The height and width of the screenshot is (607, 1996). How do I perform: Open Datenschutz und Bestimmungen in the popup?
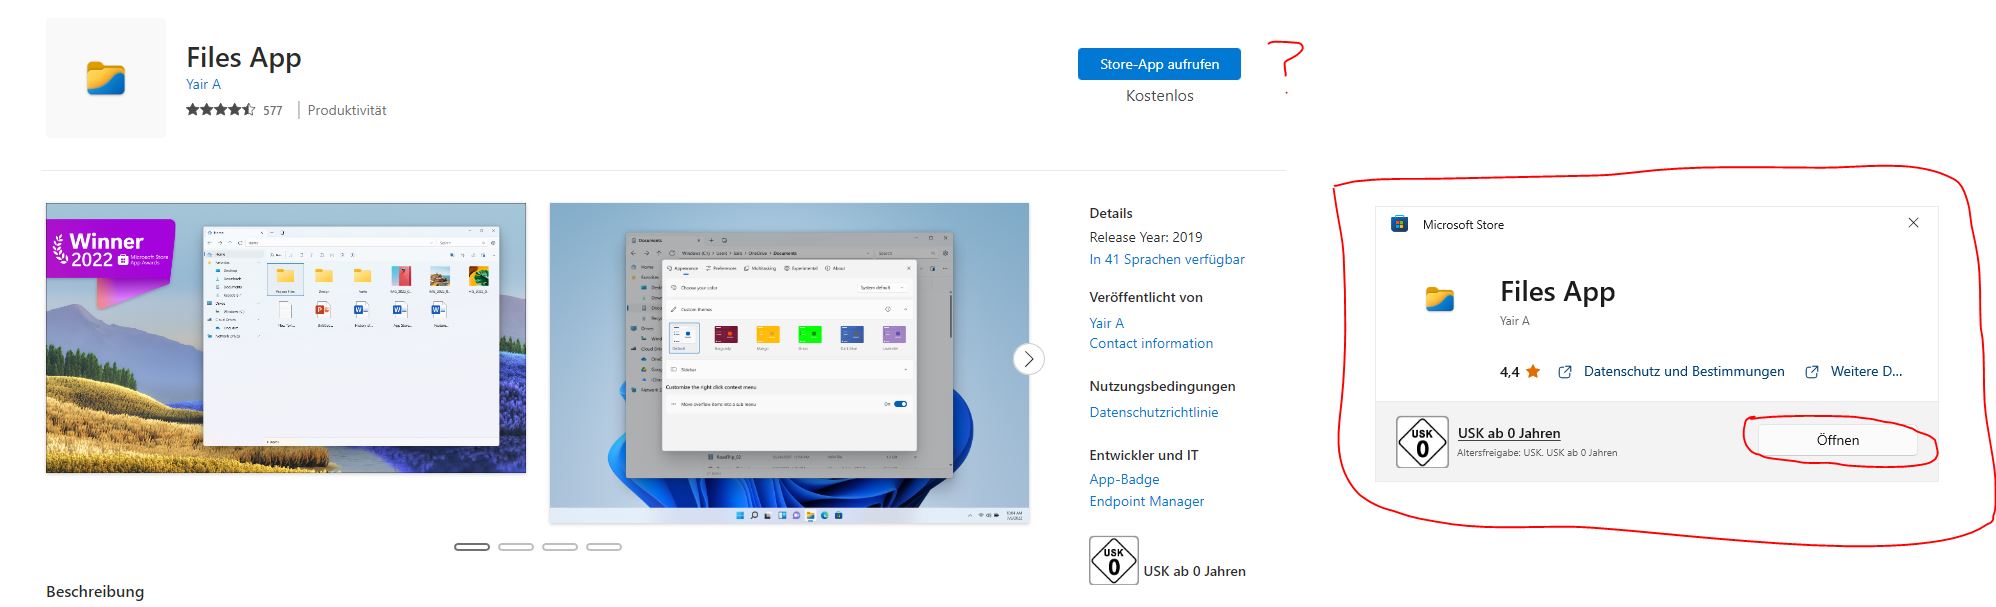point(1684,371)
